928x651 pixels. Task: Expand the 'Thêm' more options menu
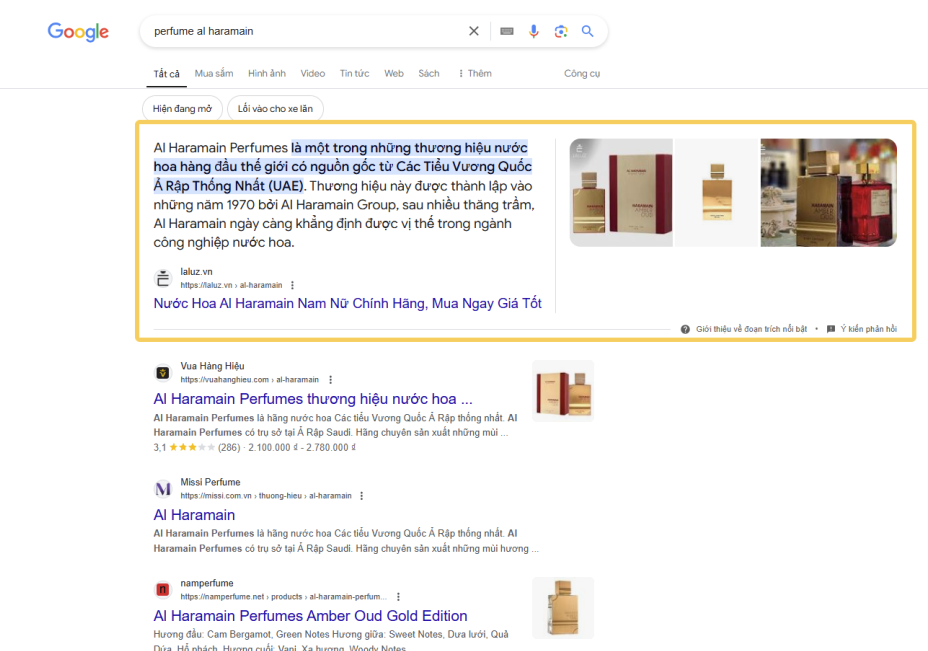[x=474, y=73]
